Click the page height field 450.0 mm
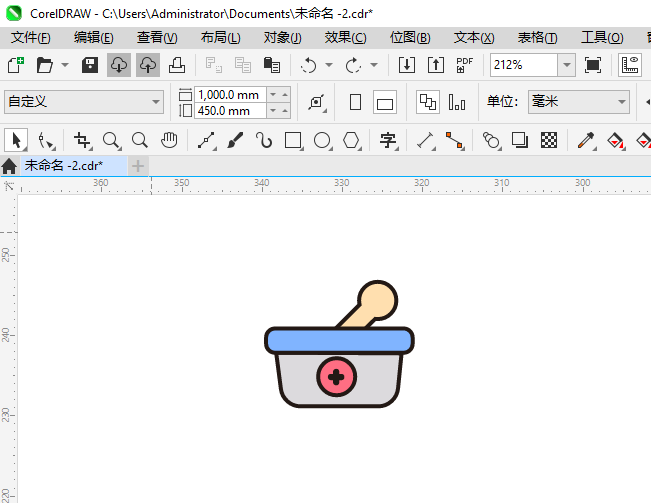This screenshot has width=651, height=503. (x=230, y=111)
